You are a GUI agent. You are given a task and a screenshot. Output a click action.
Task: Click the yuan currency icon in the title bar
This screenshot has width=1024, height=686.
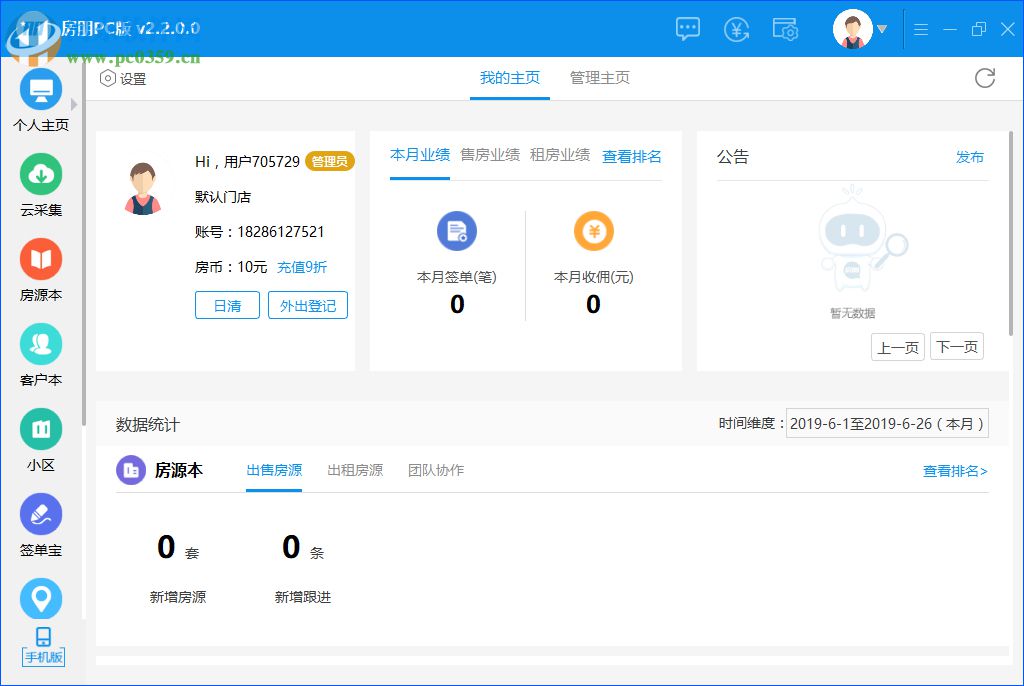737,29
